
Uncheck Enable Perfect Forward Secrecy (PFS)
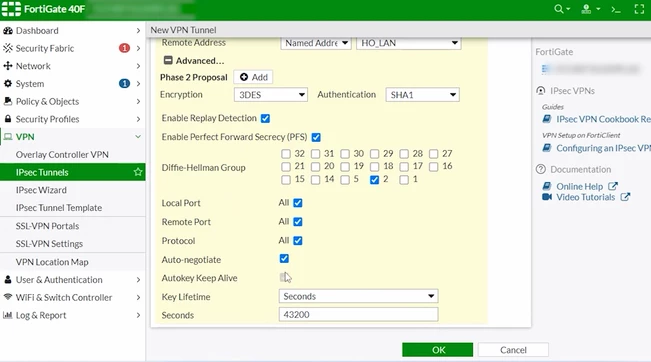[x=316, y=137]
